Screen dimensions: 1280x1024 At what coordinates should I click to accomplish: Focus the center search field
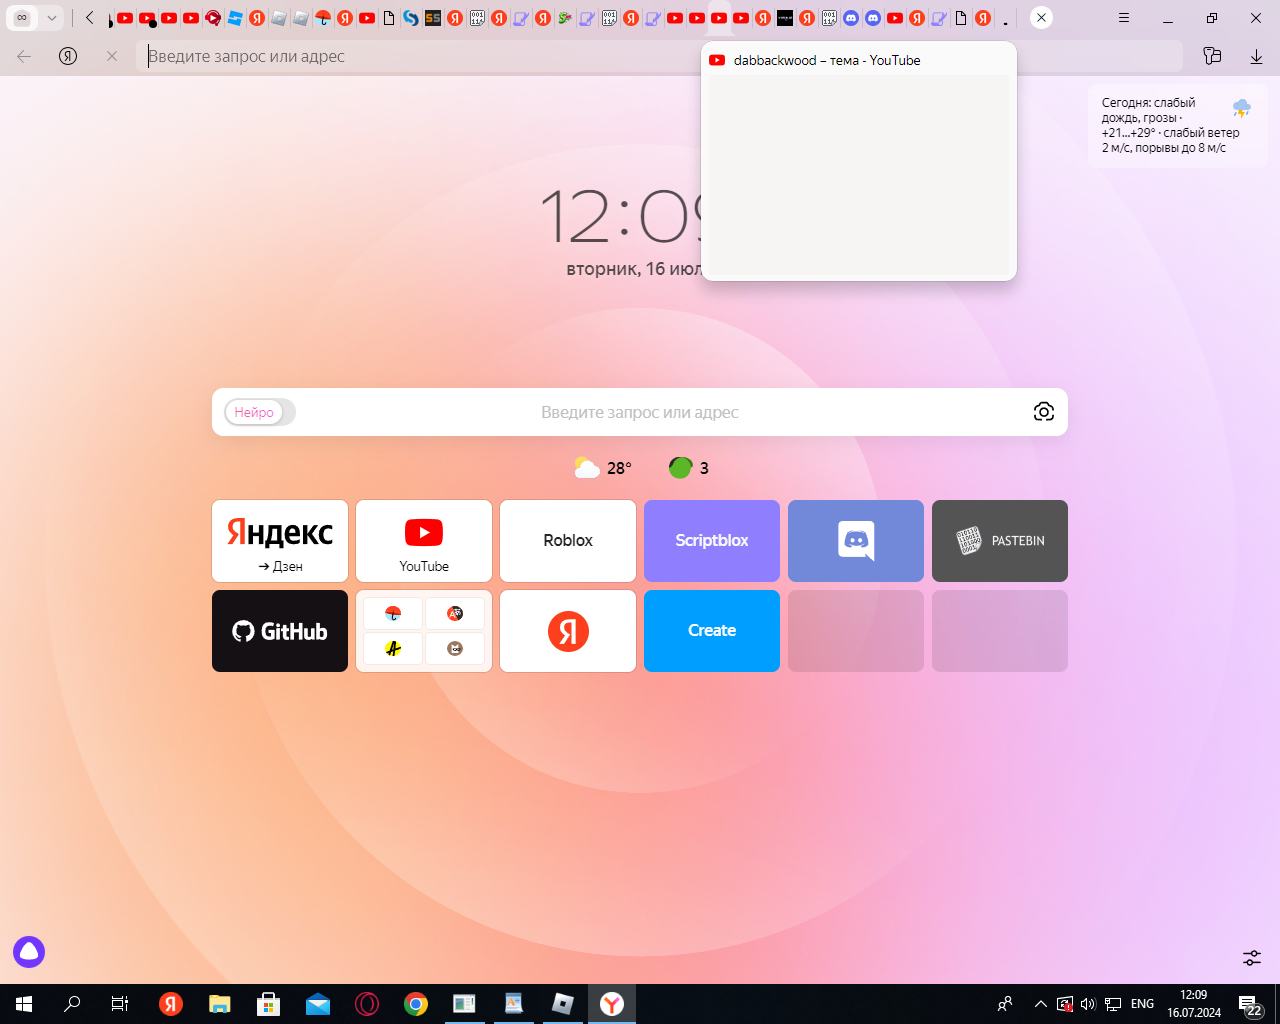point(640,412)
